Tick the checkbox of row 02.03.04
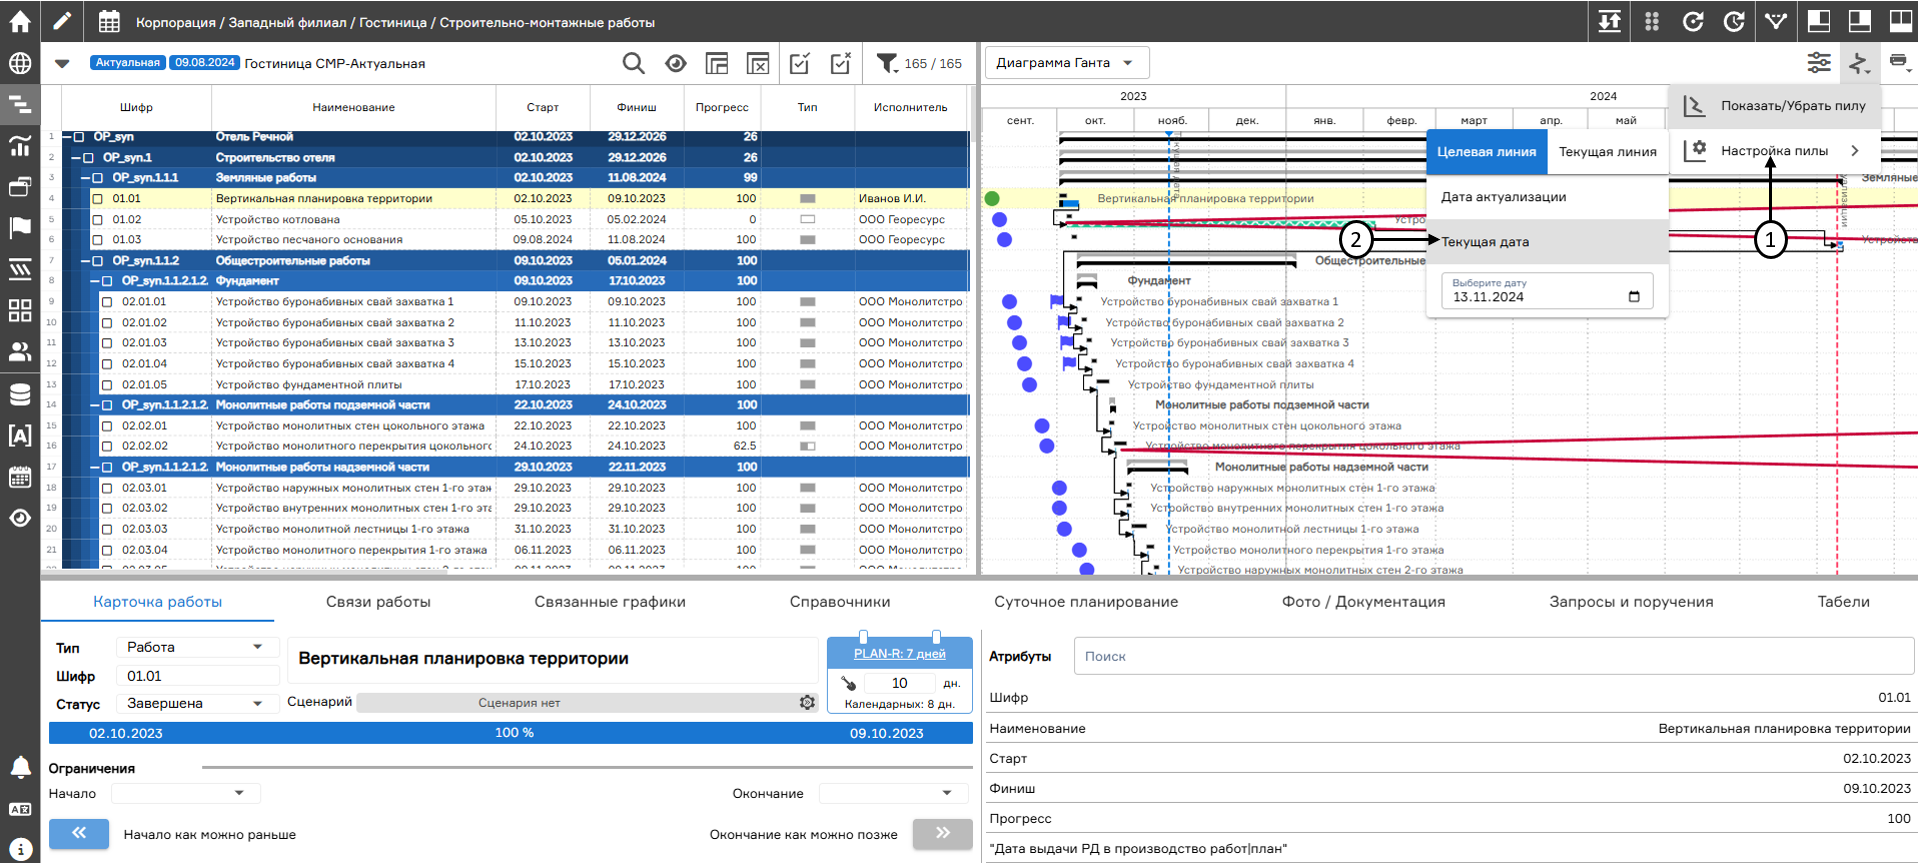 [x=108, y=550]
